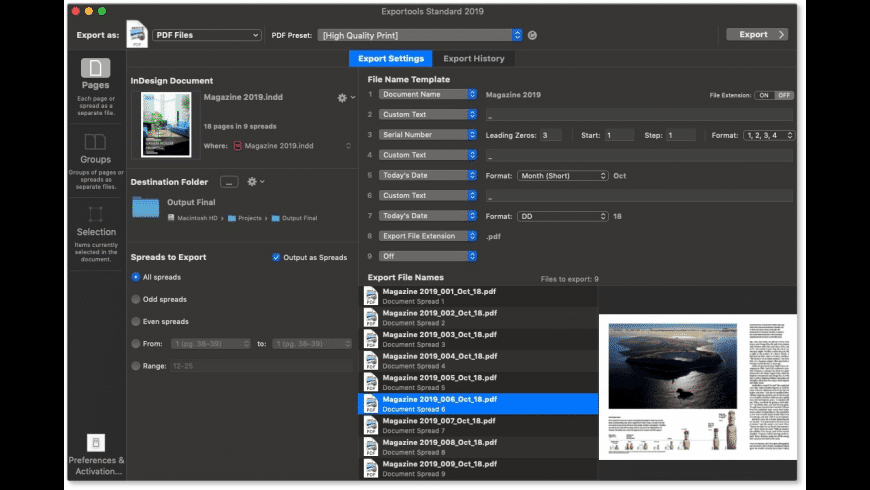This screenshot has width=870, height=490.
Task: Click the spread preview thumbnail
Action: (698, 387)
